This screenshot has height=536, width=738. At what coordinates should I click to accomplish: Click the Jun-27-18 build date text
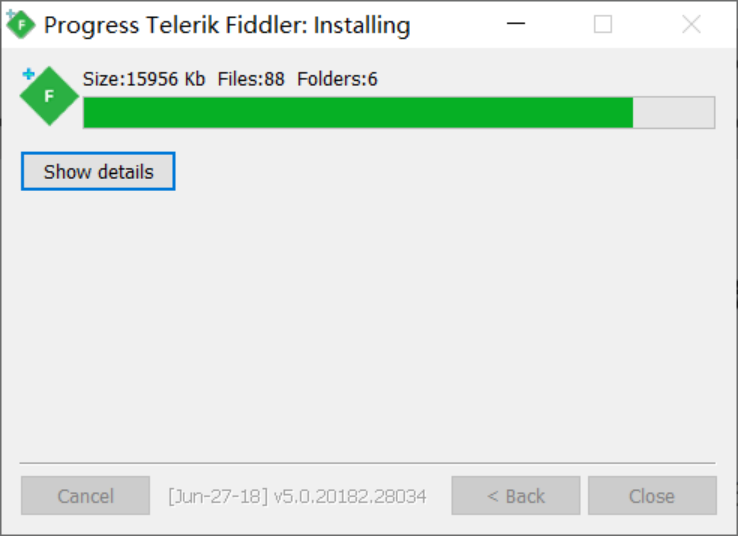click(x=218, y=496)
